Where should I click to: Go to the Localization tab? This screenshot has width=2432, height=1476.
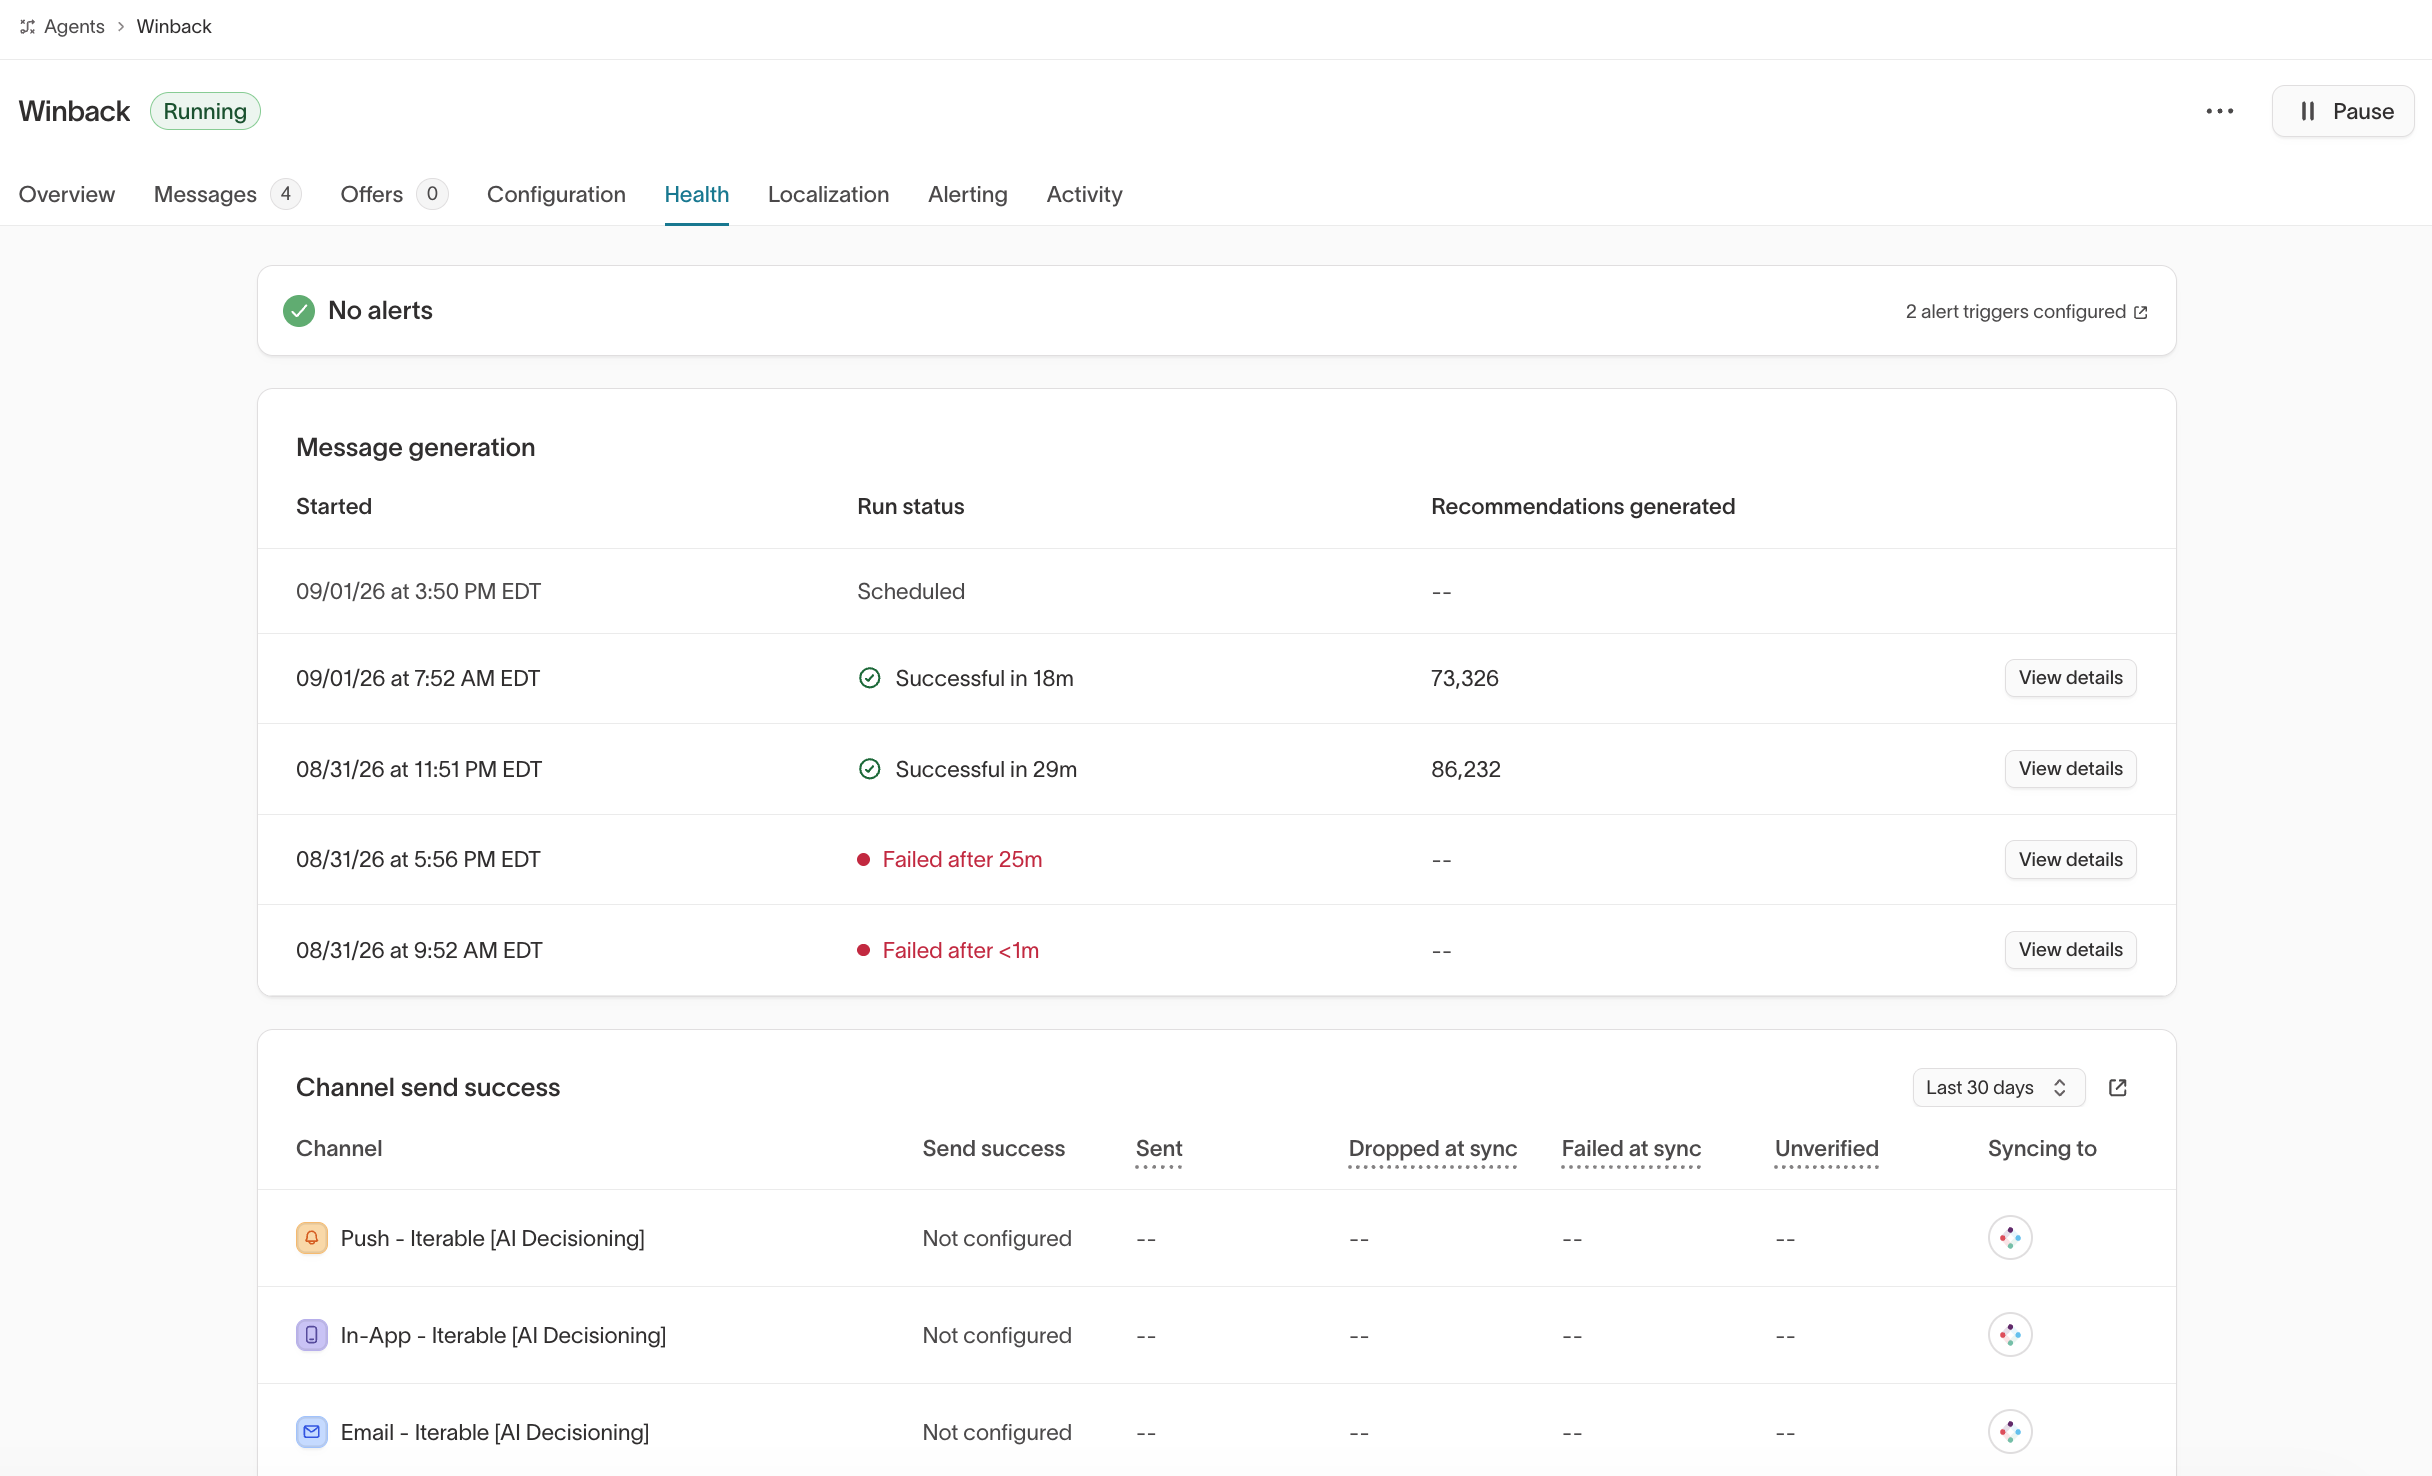coord(828,194)
